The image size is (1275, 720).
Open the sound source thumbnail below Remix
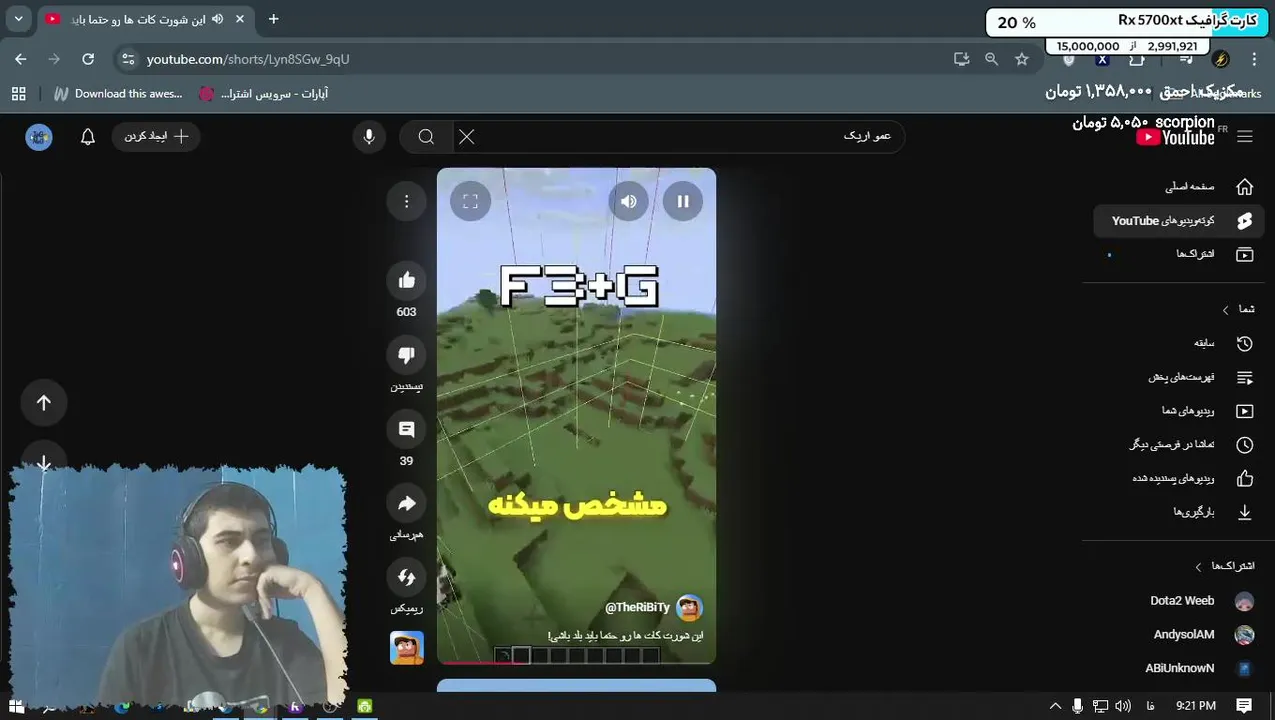(x=406, y=648)
